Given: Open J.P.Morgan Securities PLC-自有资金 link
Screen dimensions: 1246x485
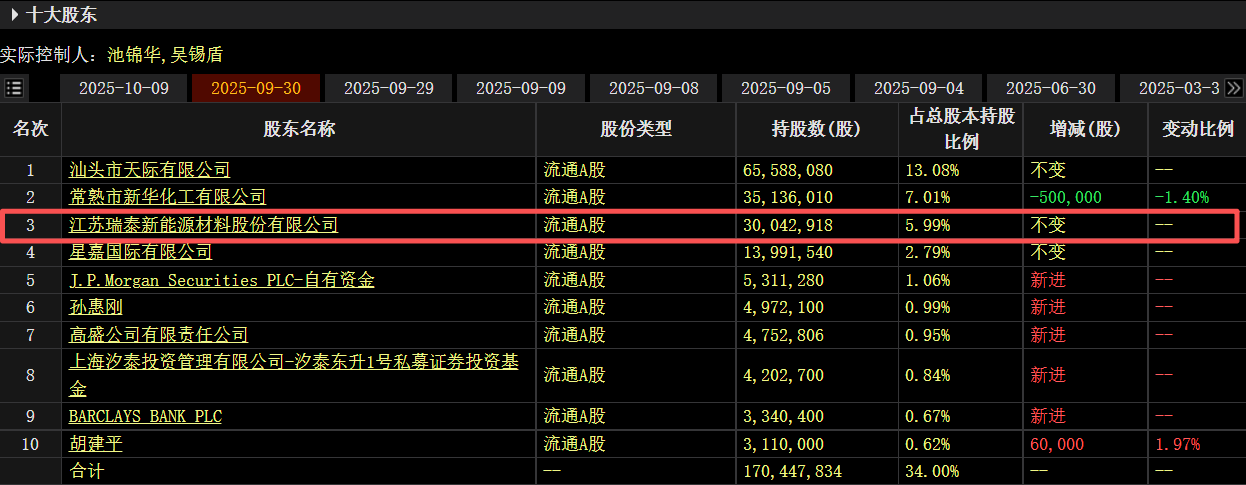Looking at the screenshot, I should pyautogui.click(x=221, y=280).
